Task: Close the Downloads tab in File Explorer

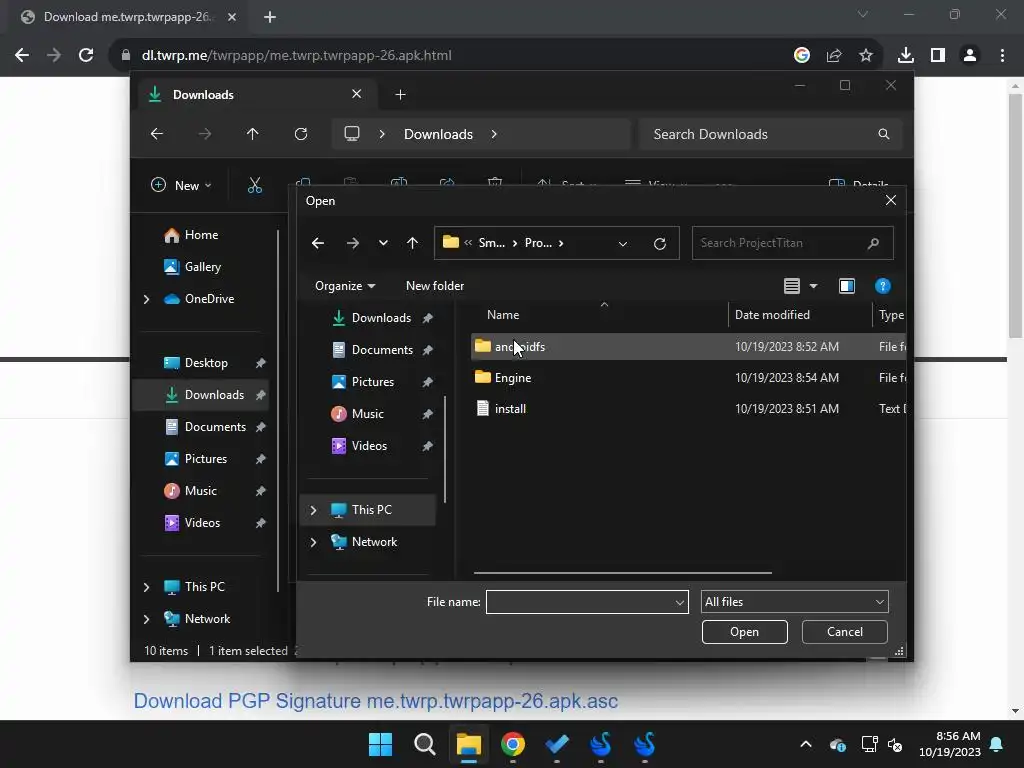Action: pyautogui.click(x=357, y=95)
